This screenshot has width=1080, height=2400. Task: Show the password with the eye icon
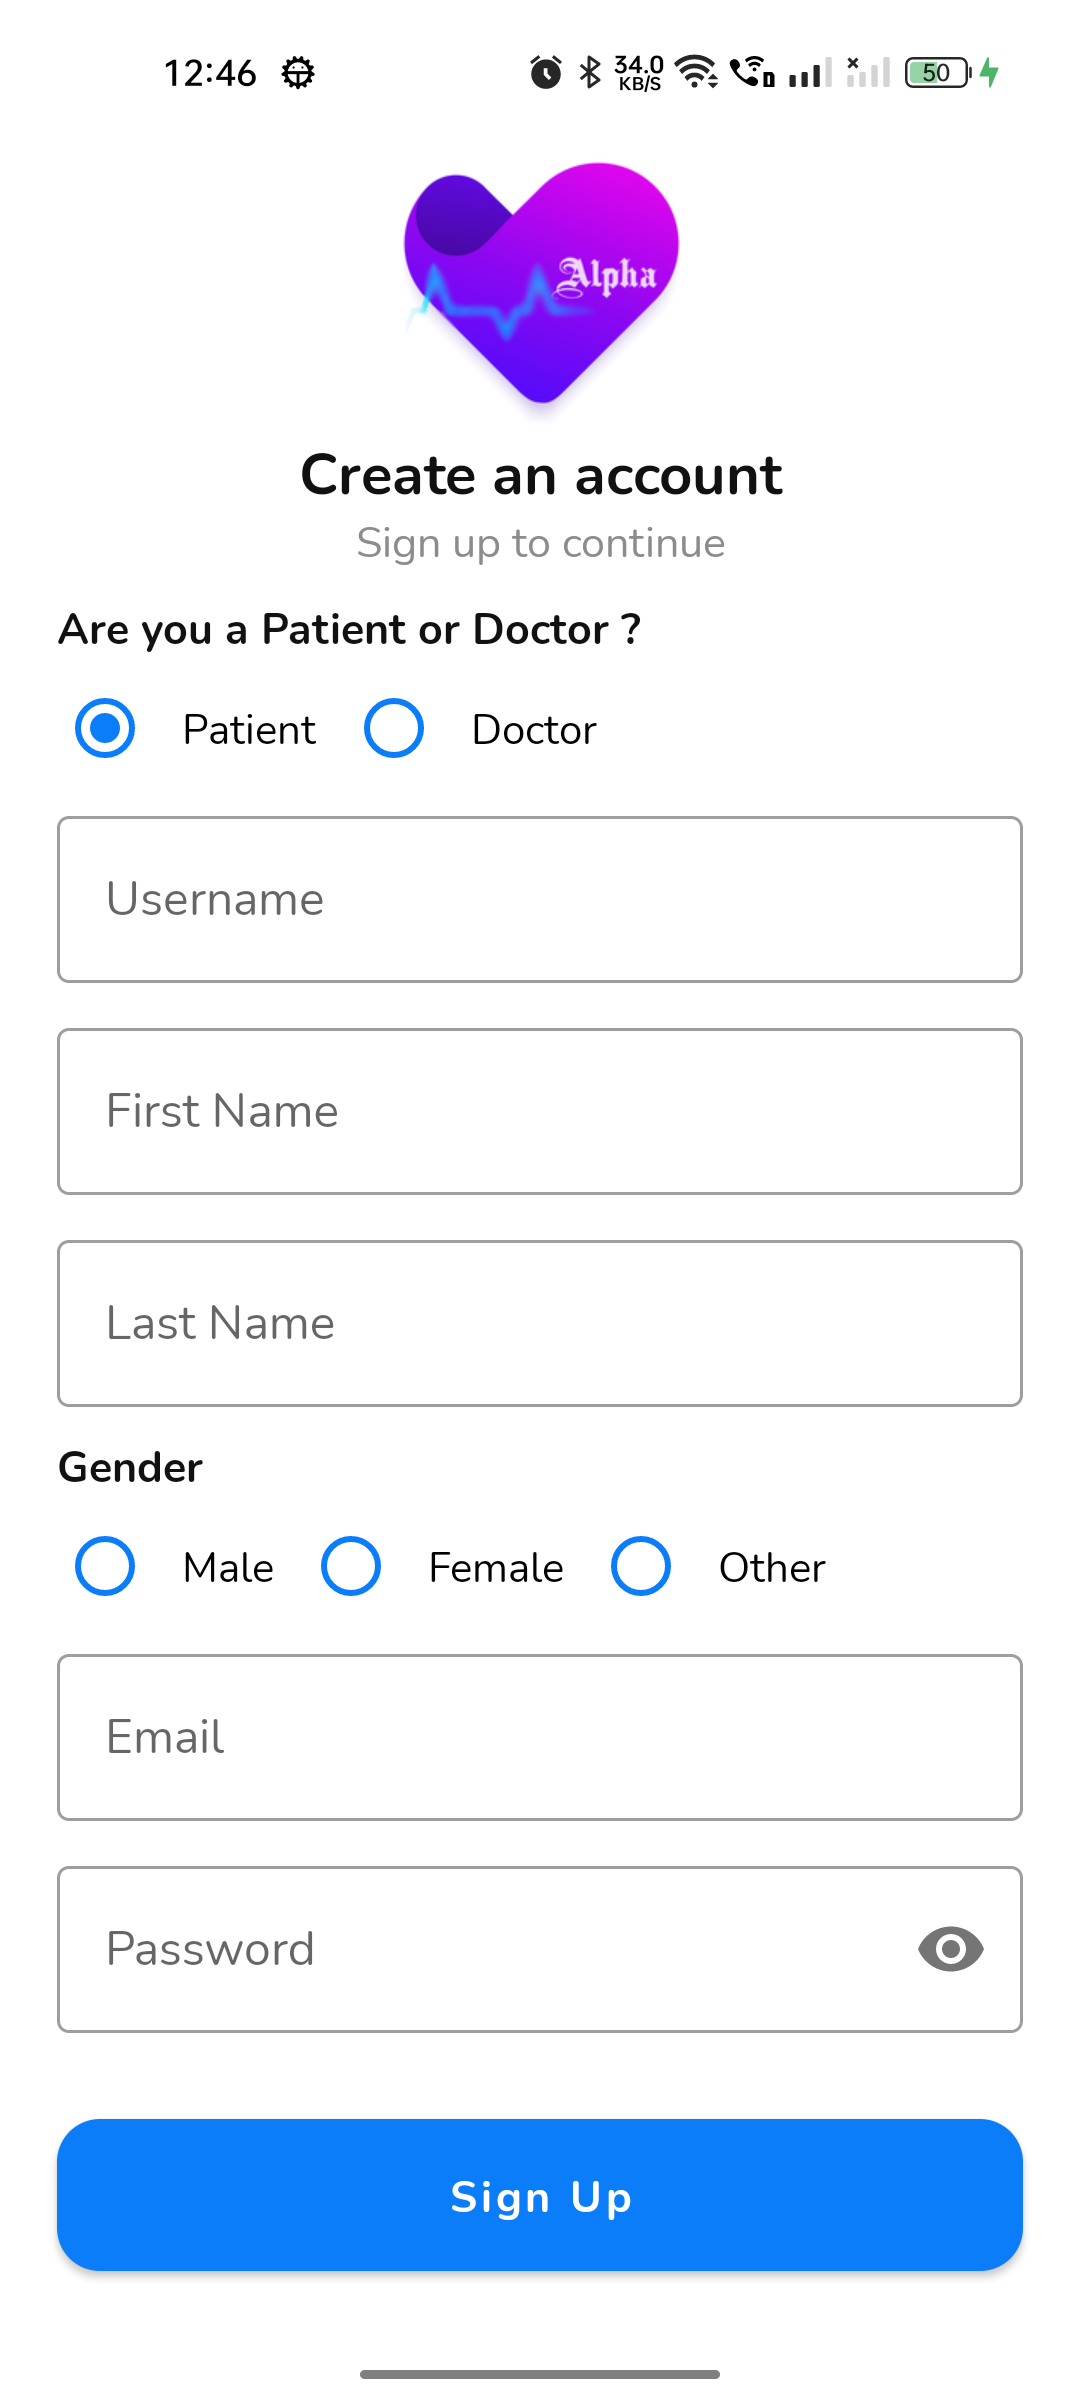(949, 1948)
